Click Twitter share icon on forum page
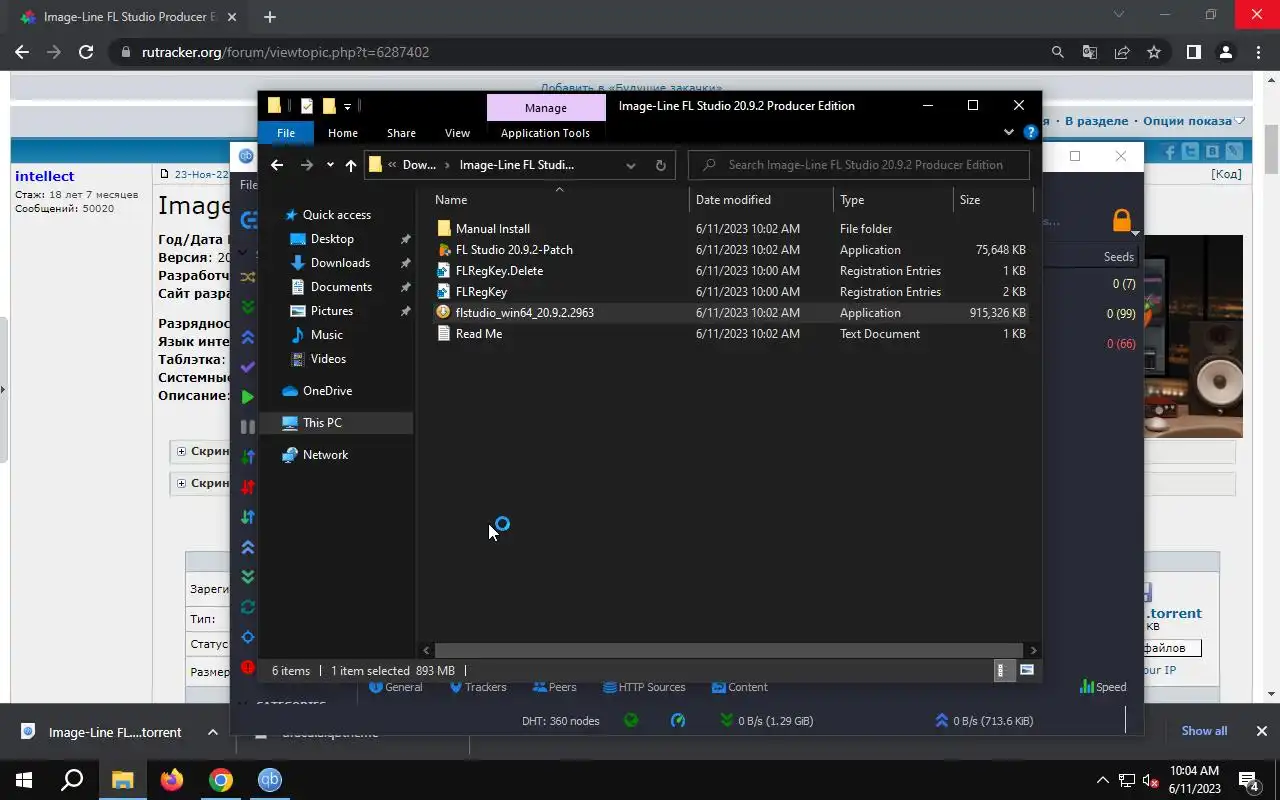Viewport: 1280px width, 800px height. (x=1190, y=152)
